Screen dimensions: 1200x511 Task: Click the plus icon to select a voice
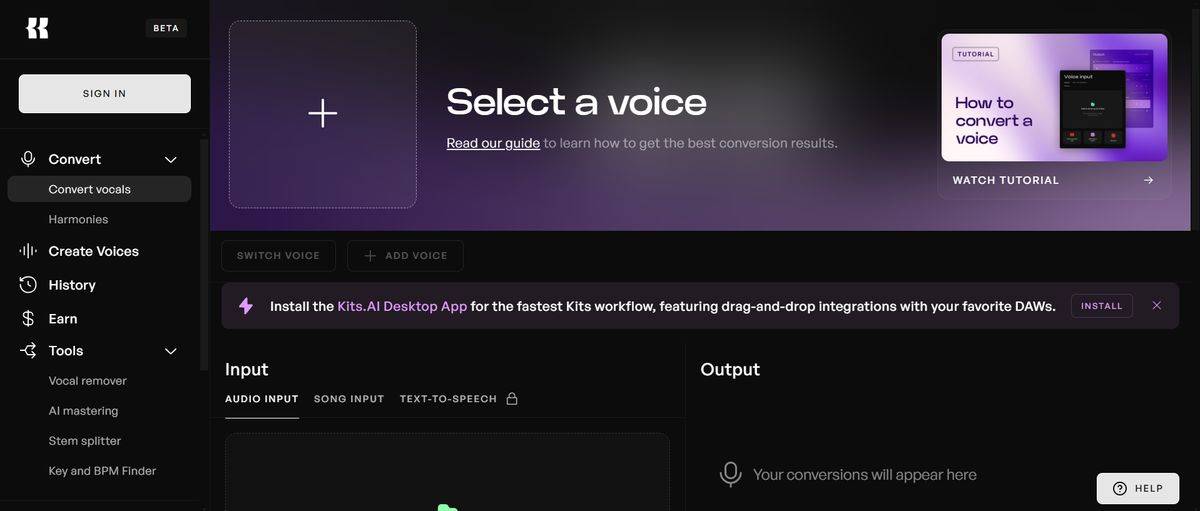click(322, 114)
